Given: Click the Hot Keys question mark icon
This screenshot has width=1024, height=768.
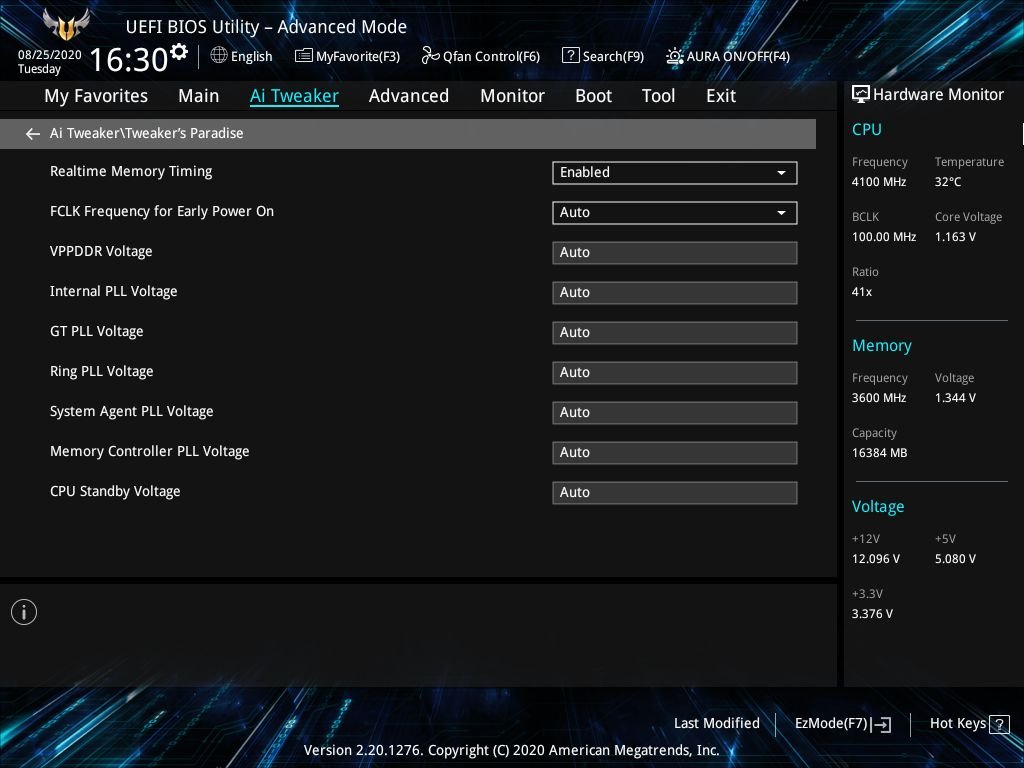Looking at the screenshot, I should (x=999, y=724).
